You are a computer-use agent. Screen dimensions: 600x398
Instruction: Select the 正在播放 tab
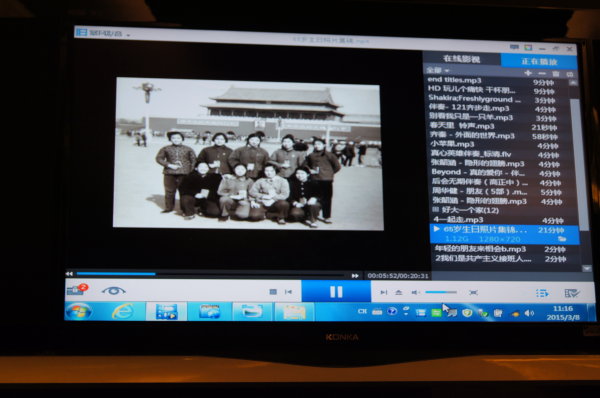pos(539,61)
